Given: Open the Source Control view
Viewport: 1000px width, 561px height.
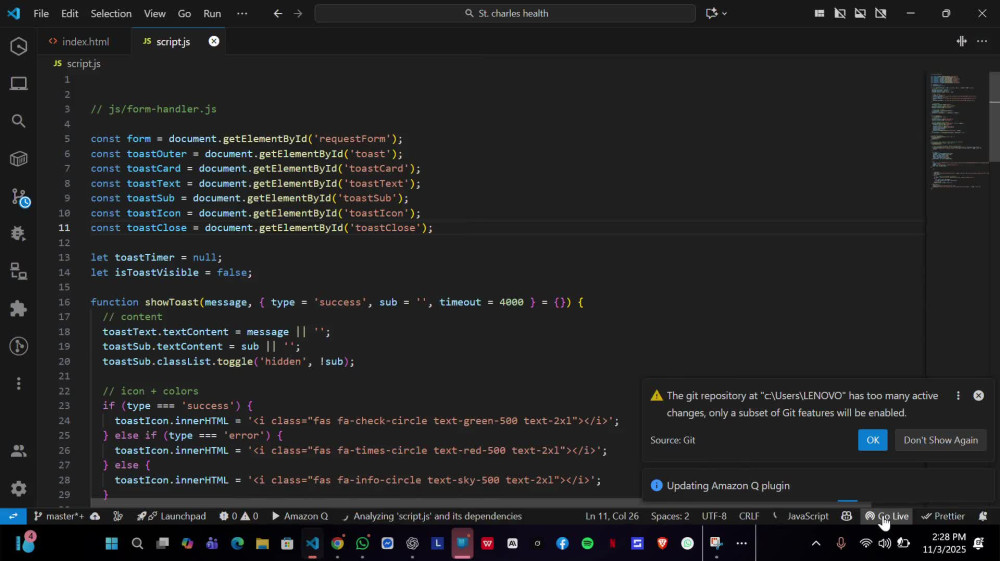Looking at the screenshot, I should click(x=18, y=196).
